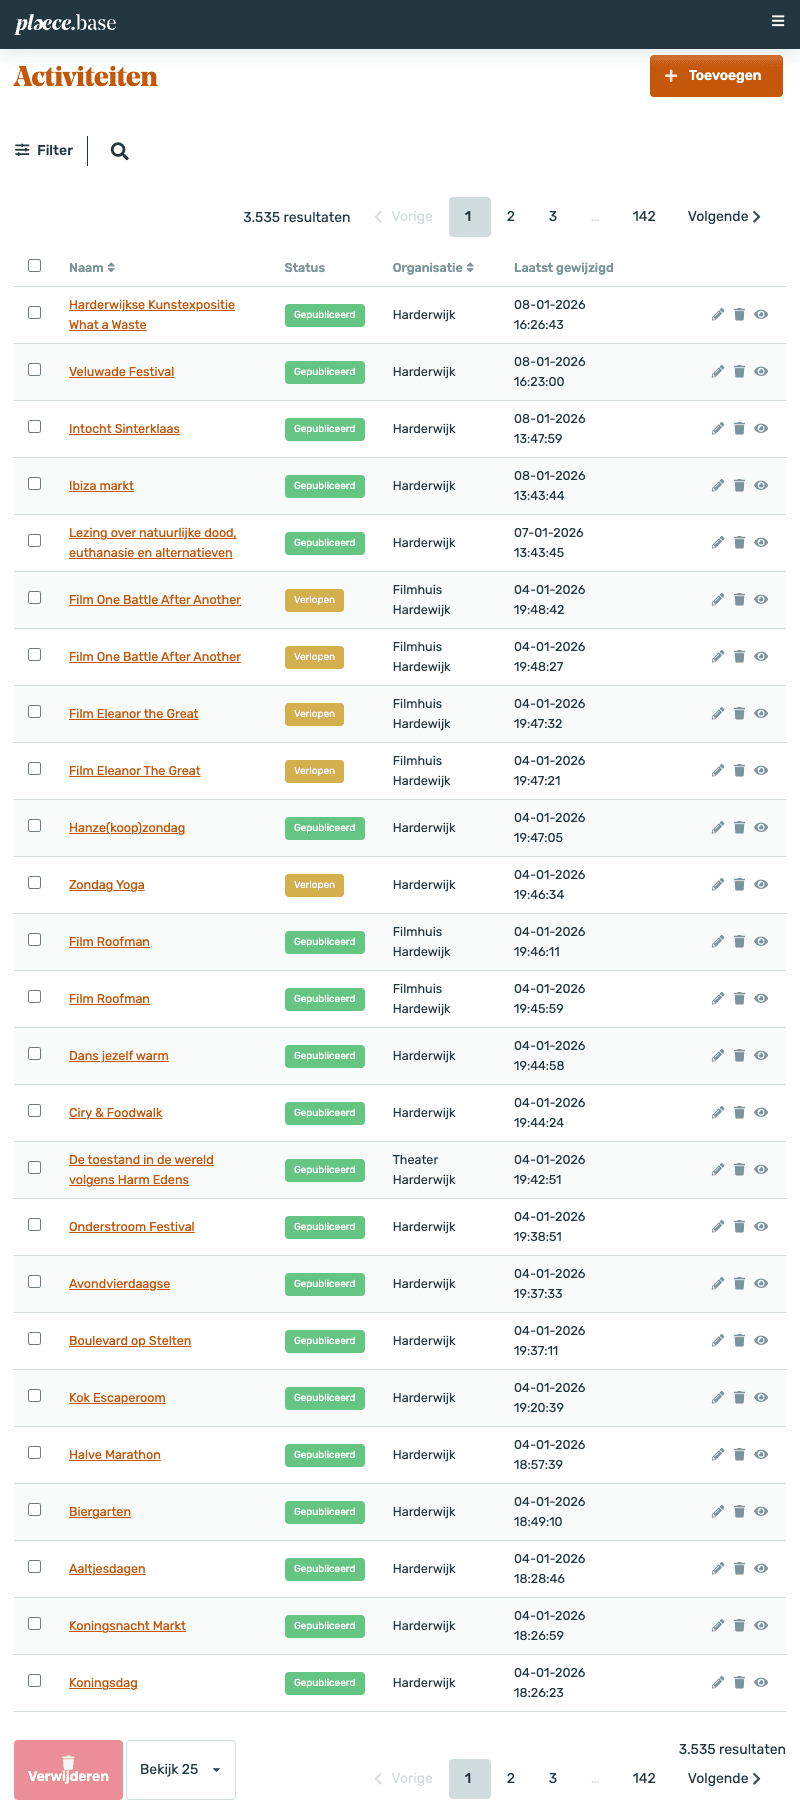
Task: Jump to page 142 in bottom pagination
Action: [644, 1778]
